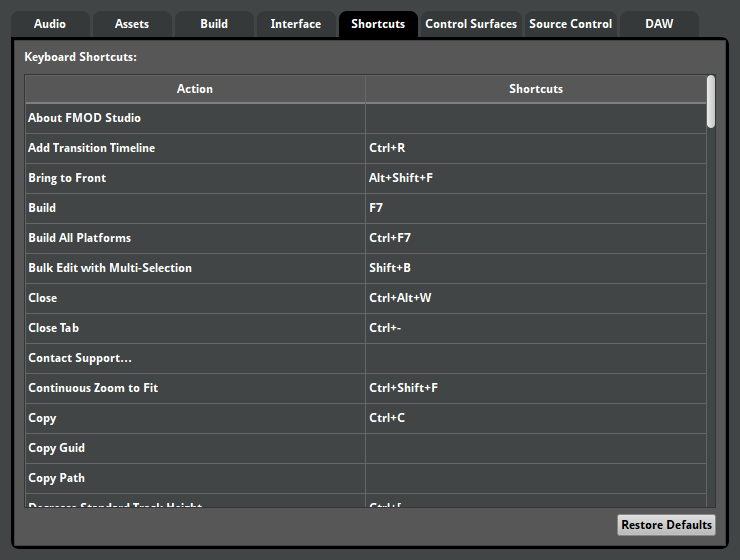Viewport: 740px width, 560px height.
Task: Switch to Source Control tab
Action: coord(569,24)
